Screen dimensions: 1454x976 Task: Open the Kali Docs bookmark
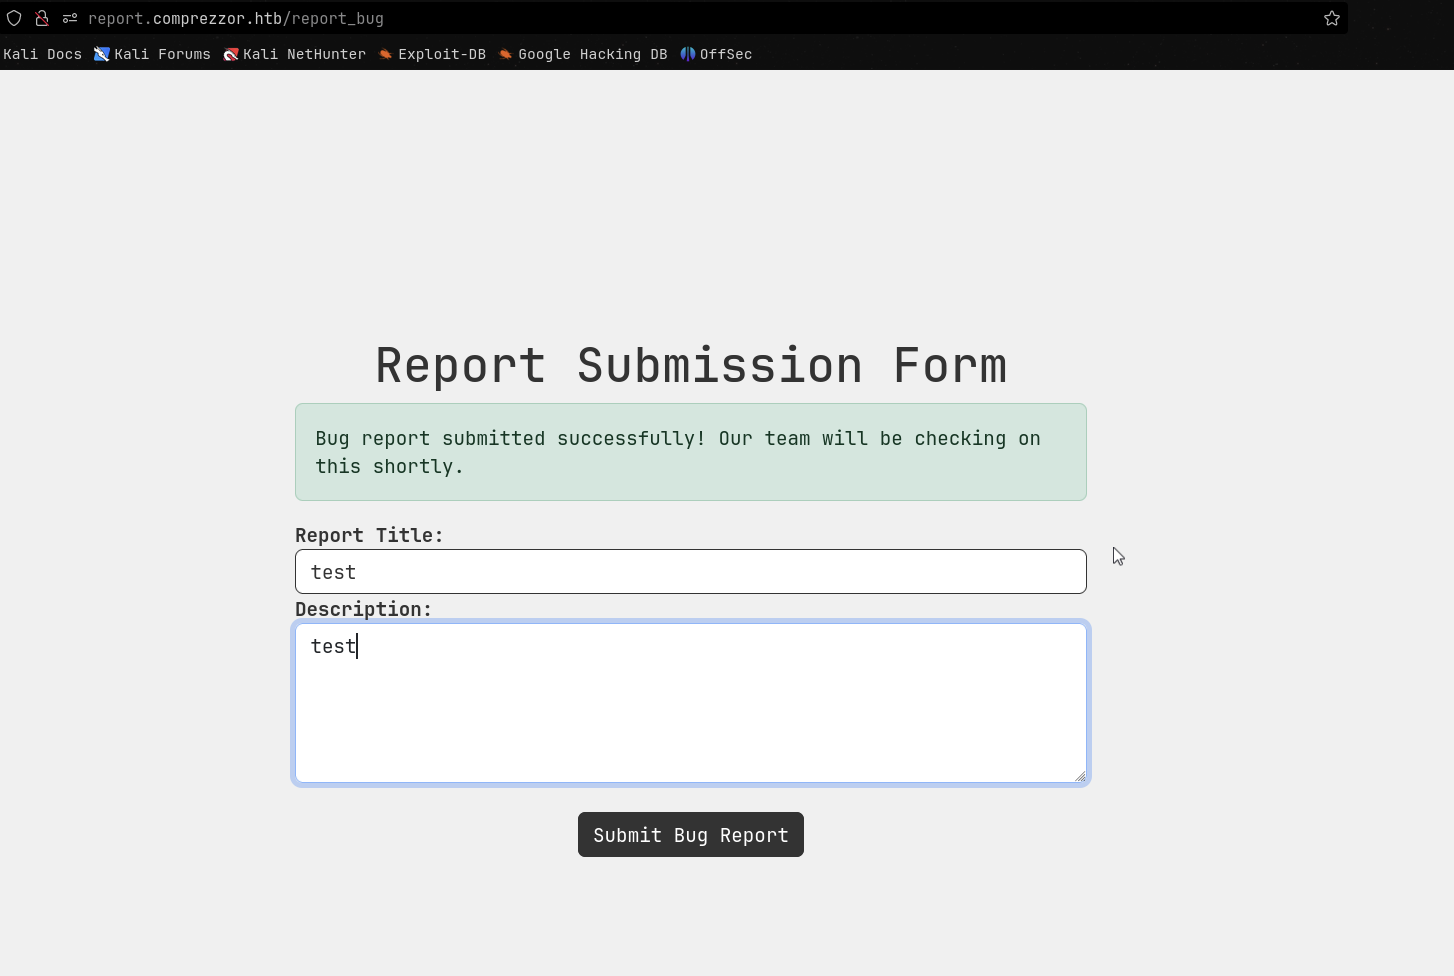(42, 54)
